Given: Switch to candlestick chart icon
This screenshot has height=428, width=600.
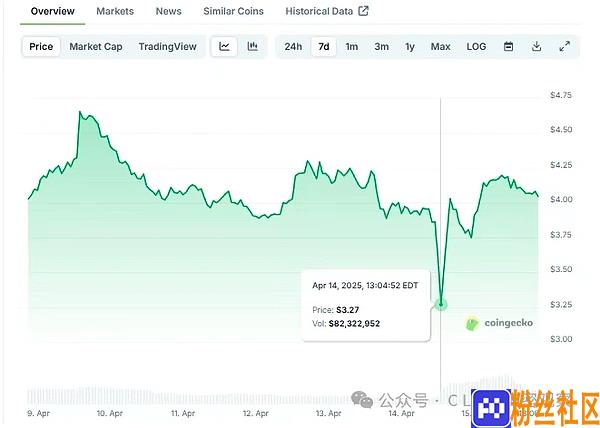Looking at the screenshot, I should pos(253,46).
